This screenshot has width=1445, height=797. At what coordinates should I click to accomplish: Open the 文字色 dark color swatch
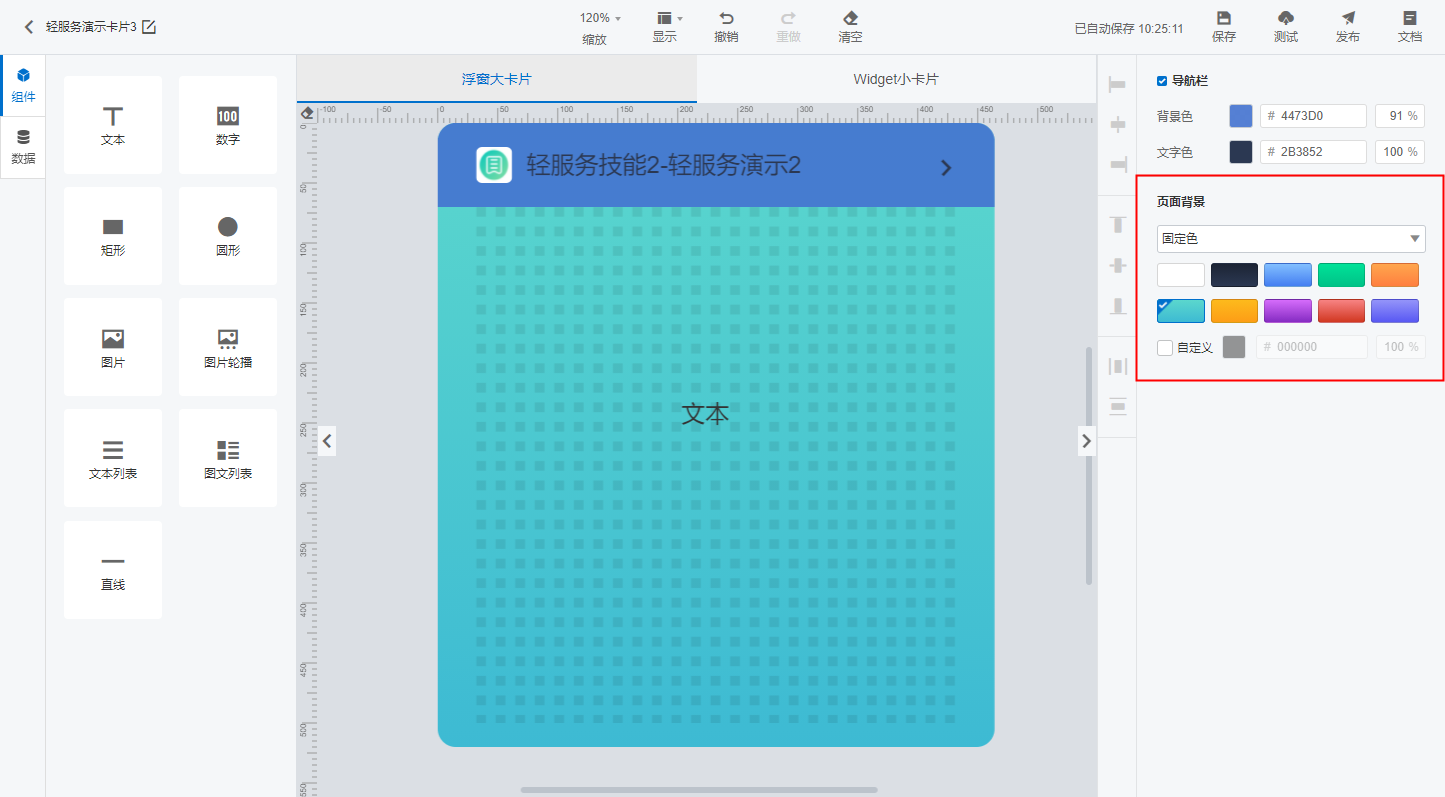click(x=1240, y=152)
